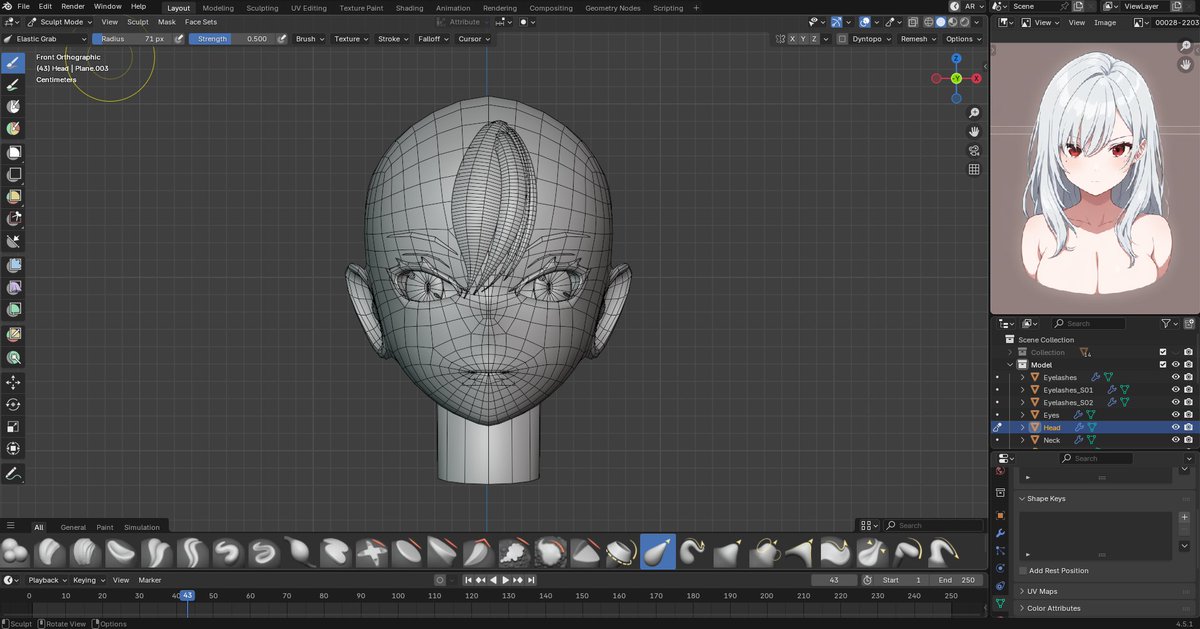Hide Eyes object in viewport
The width and height of the screenshot is (1200, 629).
(1175, 415)
